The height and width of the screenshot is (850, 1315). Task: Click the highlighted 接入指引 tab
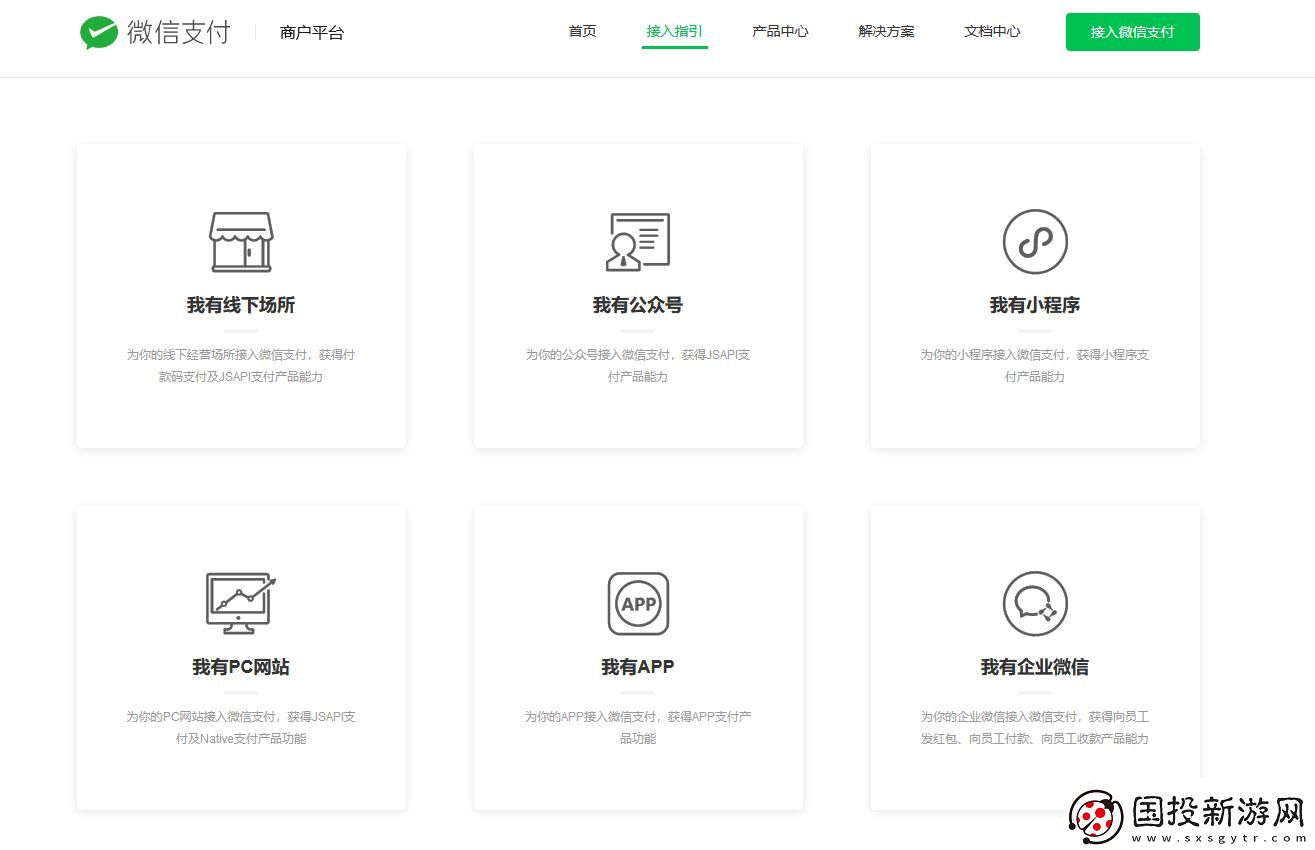tap(675, 31)
